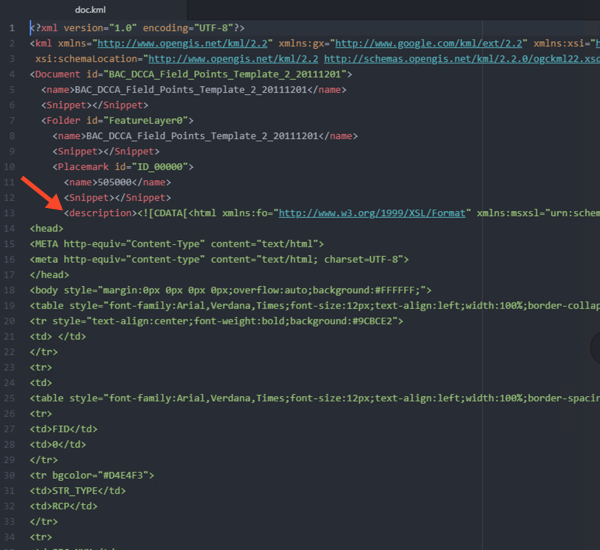The image size is (600, 550).
Task: Click lowercase meta charset=UTF-8 line
Action: pyautogui.click(x=219, y=259)
